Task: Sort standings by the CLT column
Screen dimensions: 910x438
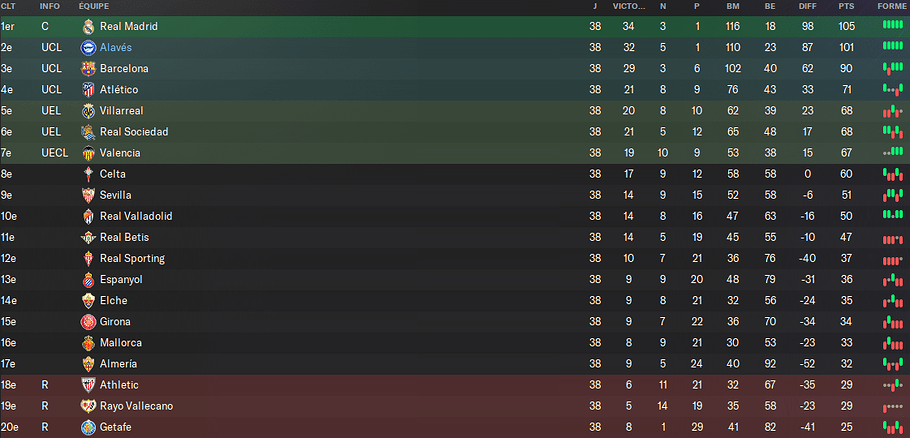Action: pyautogui.click(x=8, y=6)
